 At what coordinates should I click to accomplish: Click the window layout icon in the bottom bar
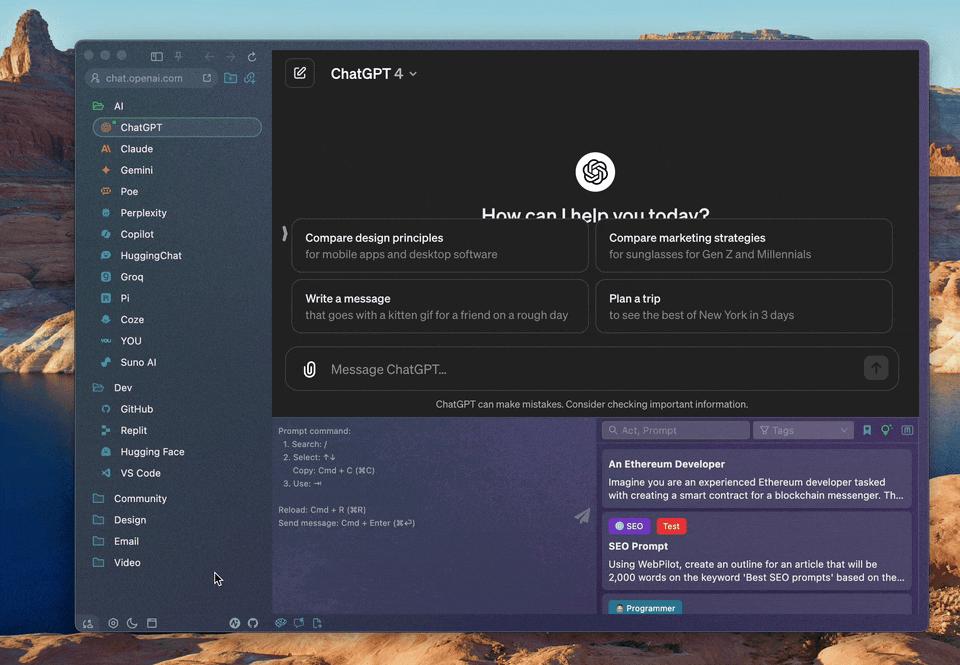tap(152, 623)
